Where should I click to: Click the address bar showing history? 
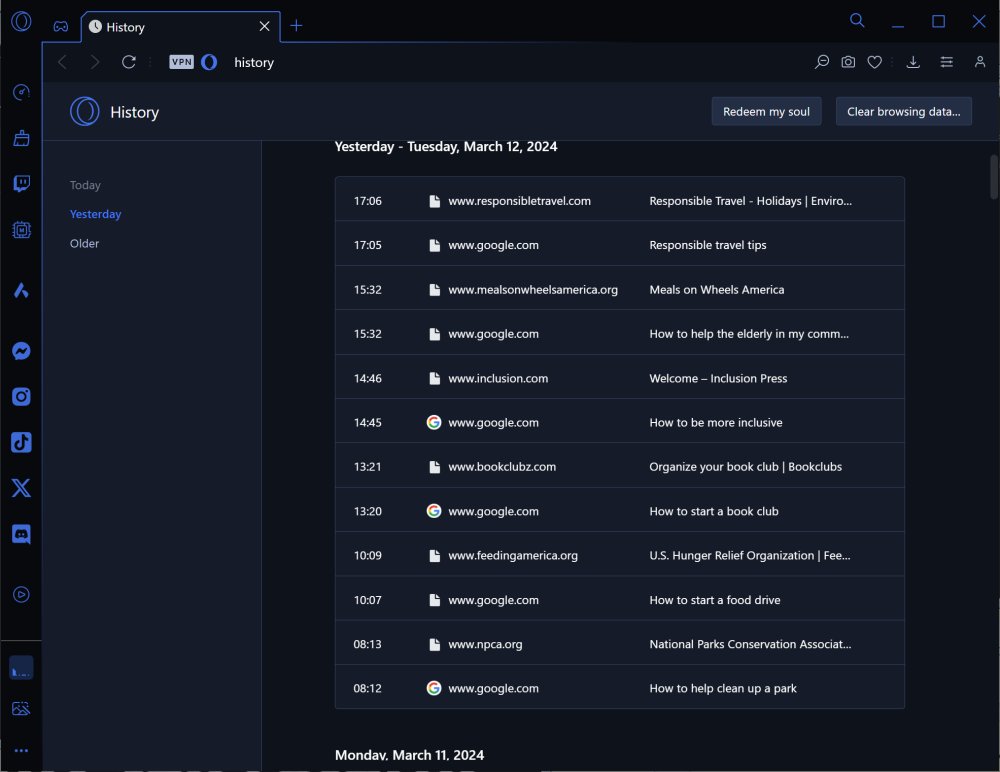[x=500, y=62]
